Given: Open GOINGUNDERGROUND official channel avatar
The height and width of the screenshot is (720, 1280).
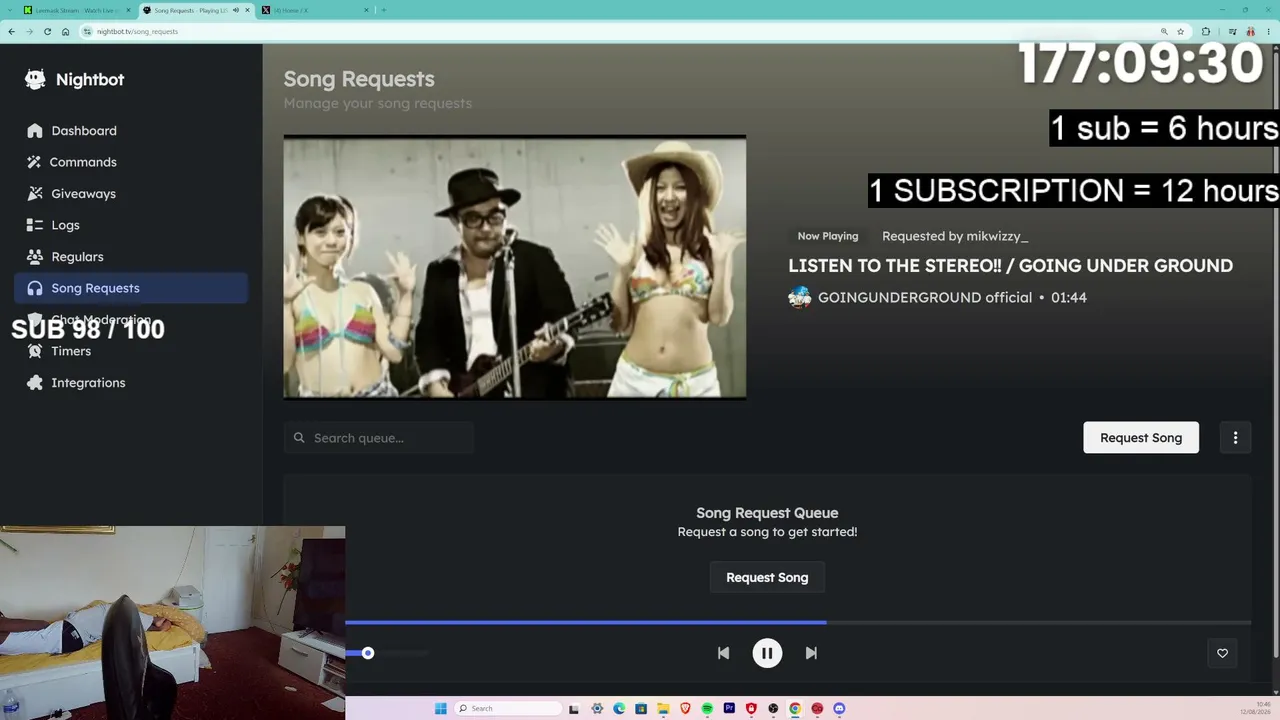Looking at the screenshot, I should [800, 297].
